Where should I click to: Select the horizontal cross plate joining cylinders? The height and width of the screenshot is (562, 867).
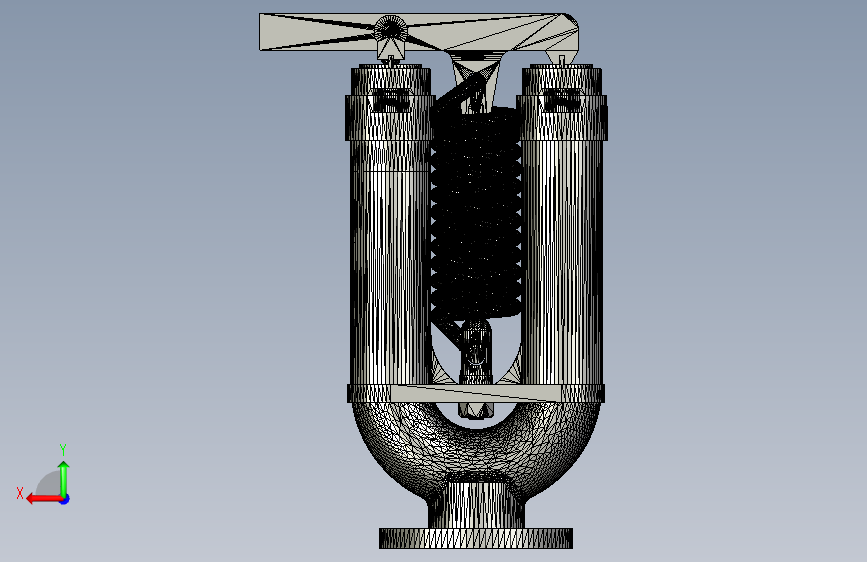point(476,393)
